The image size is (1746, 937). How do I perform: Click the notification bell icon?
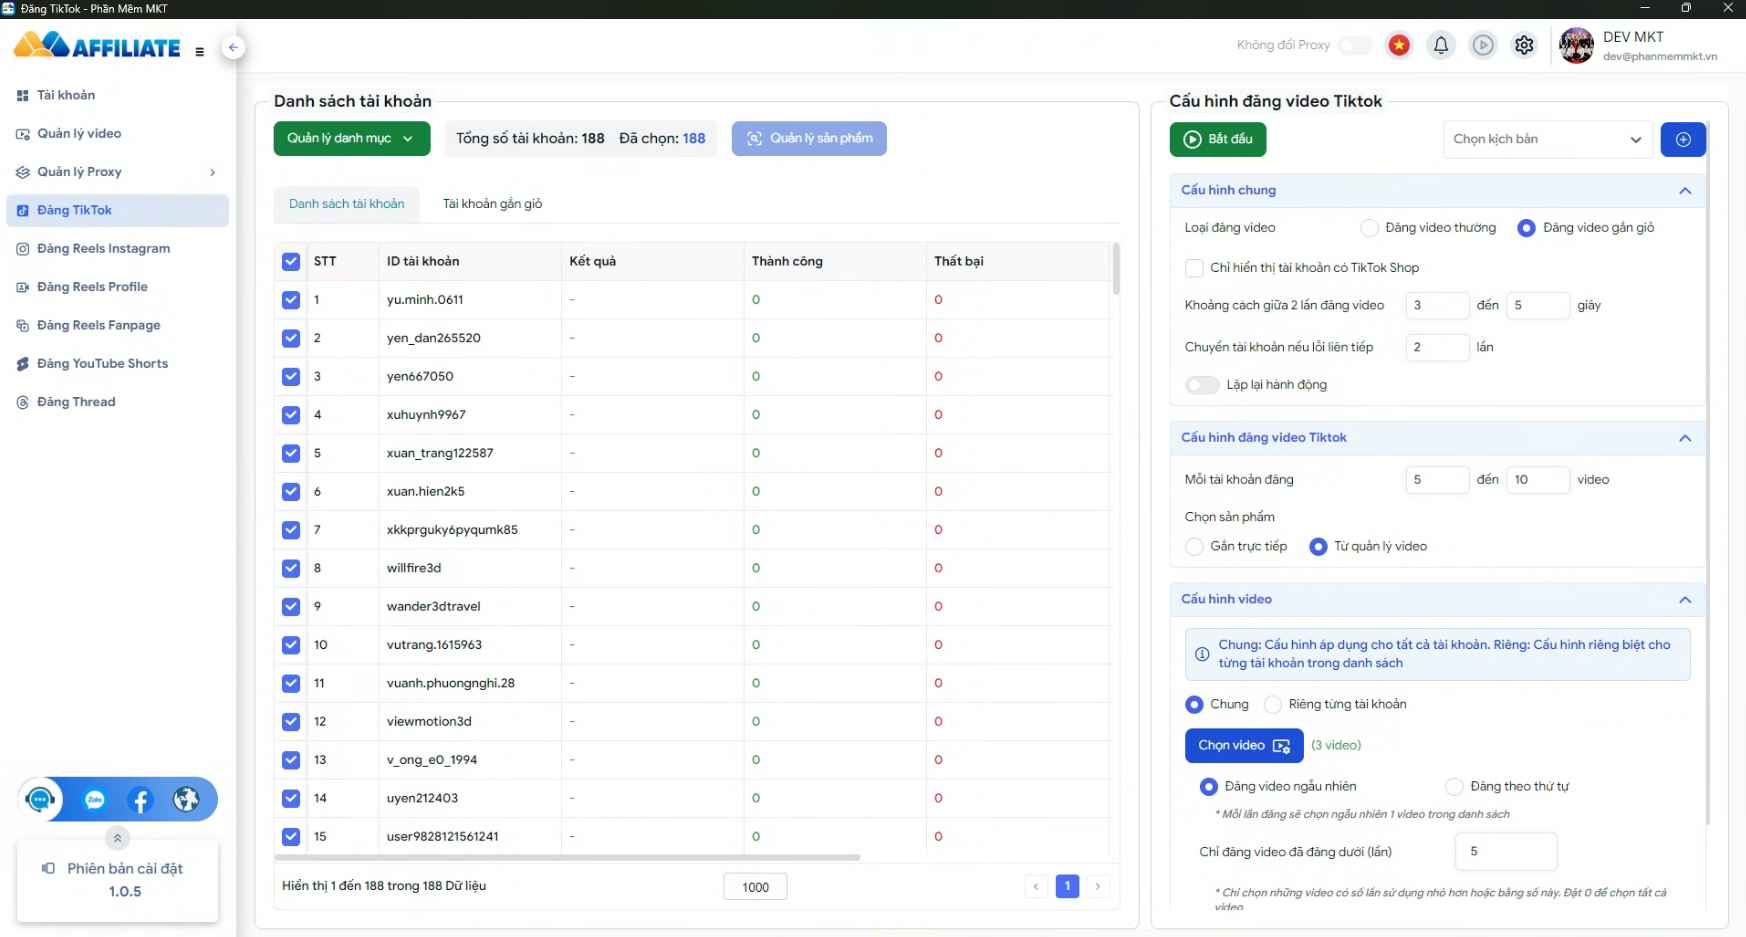coord(1440,45)
